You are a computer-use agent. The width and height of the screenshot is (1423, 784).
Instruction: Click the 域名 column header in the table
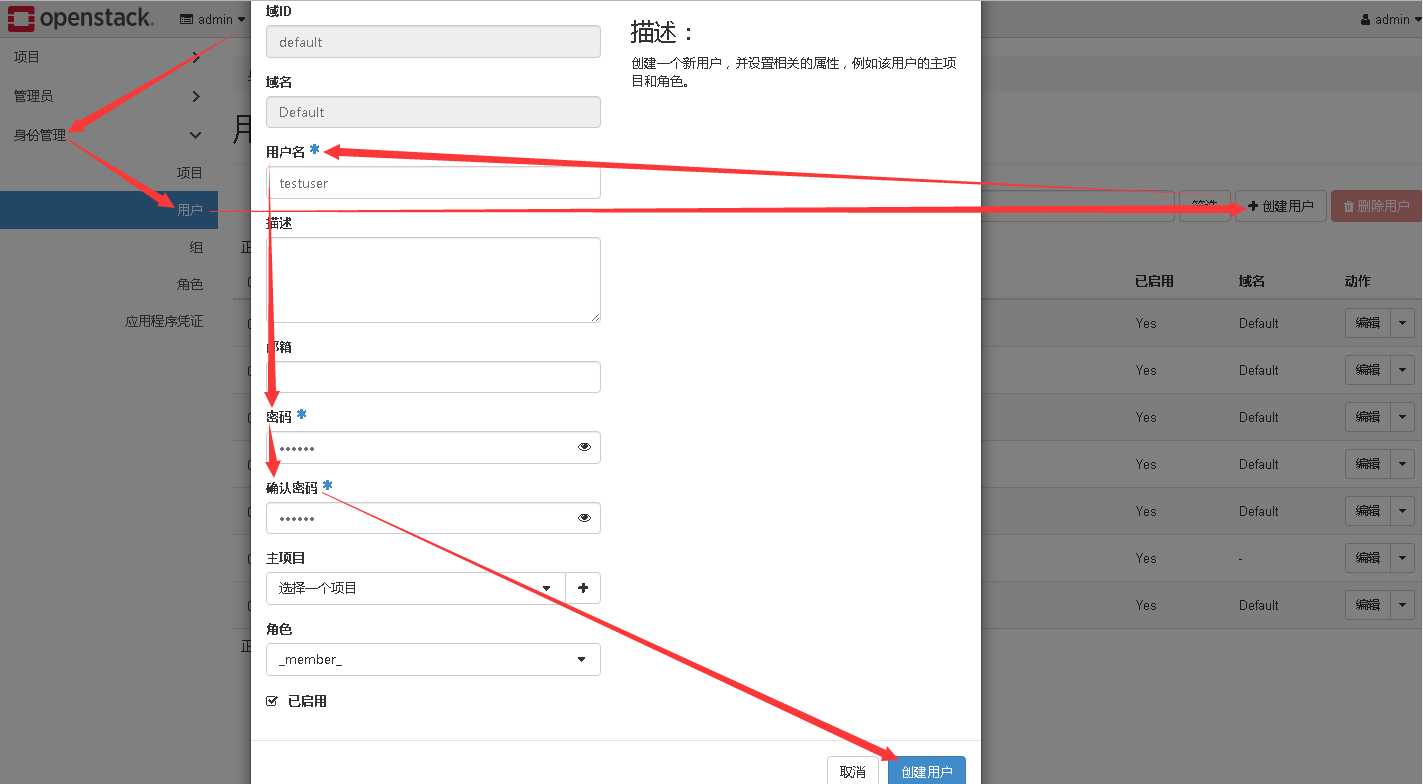(x=1251, y=281)
